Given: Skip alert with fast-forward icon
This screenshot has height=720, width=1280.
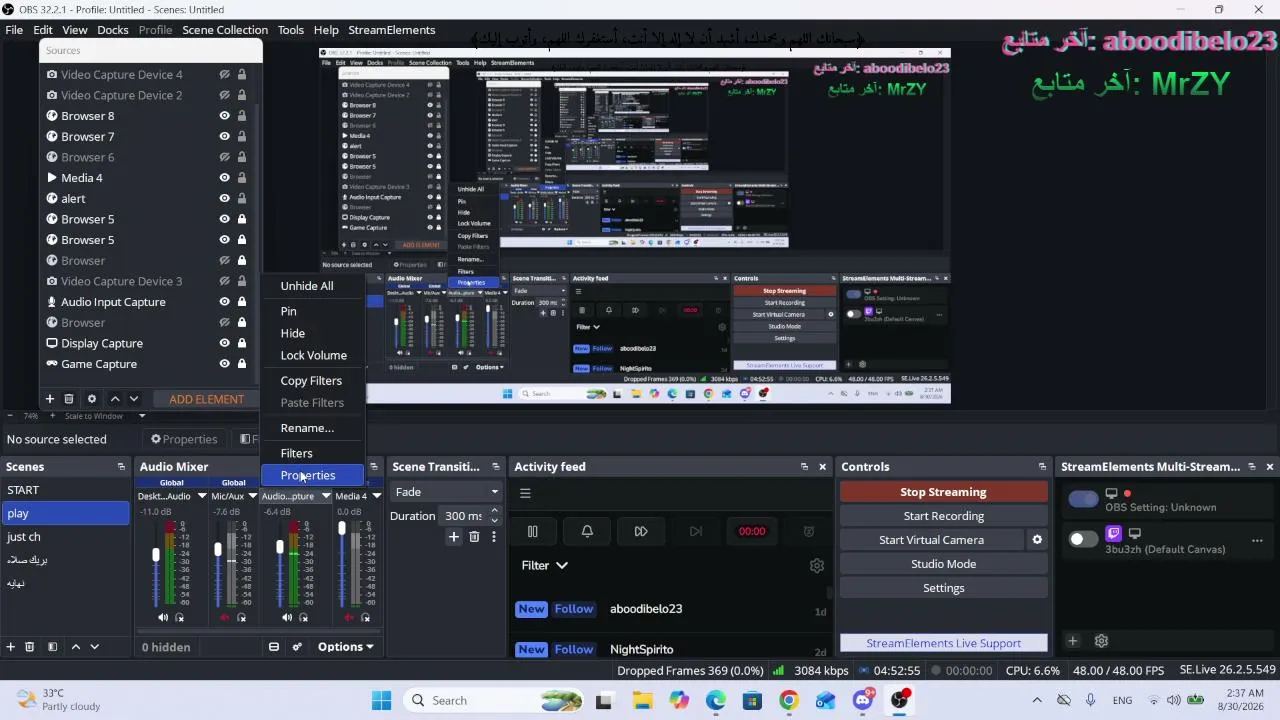Looking at the screenshot, I should click(641, 531).
